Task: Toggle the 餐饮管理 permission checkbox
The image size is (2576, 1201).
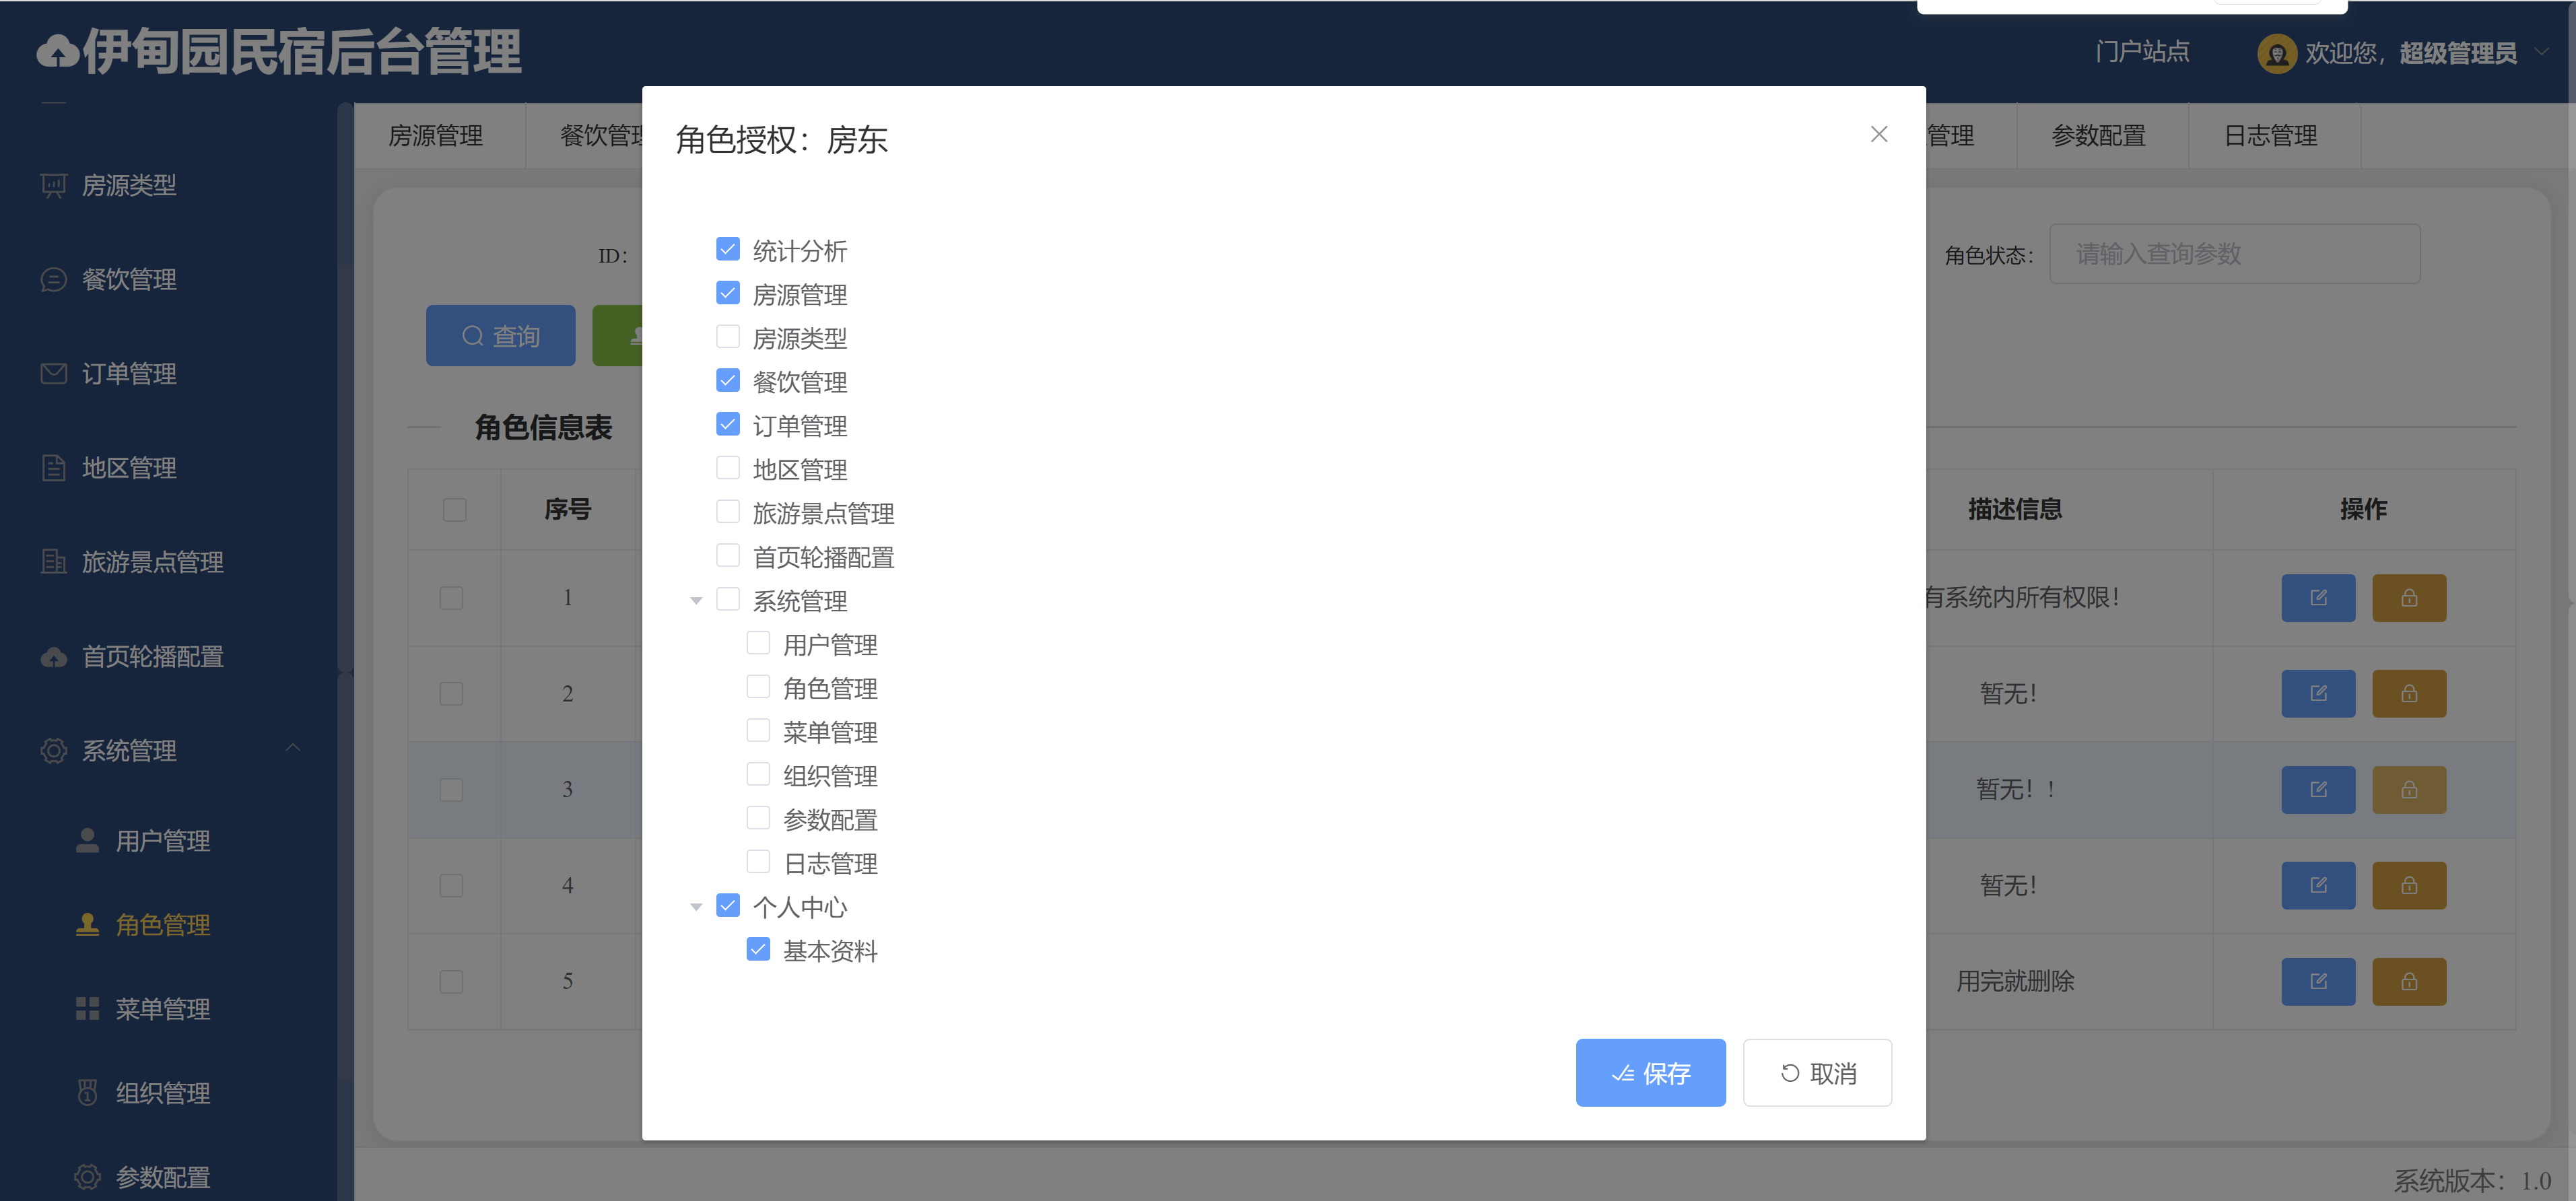Action: pos(728,380)
